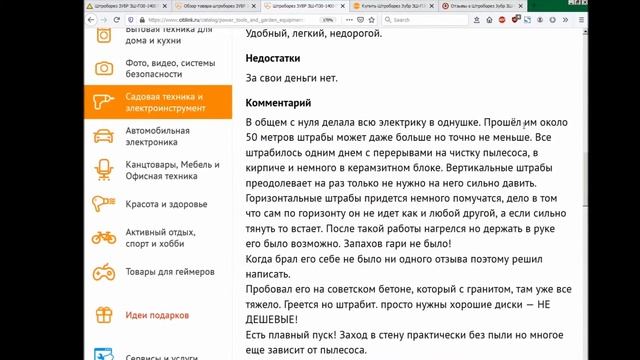The width and height of the screenshot is (640, 360).
Task: Click the gift box icon
Action: pos(104,315)
